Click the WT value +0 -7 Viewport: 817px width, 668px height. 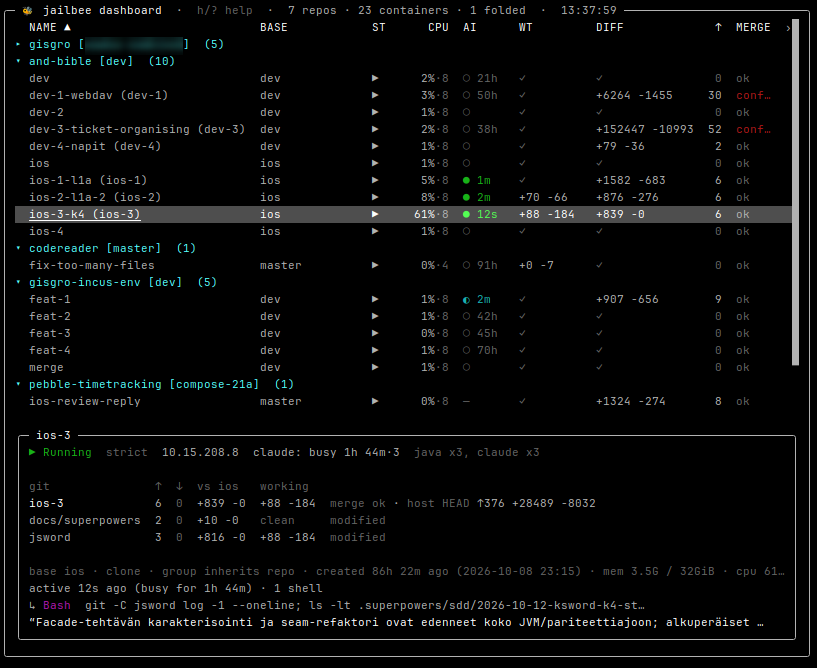tap(536, 265)
